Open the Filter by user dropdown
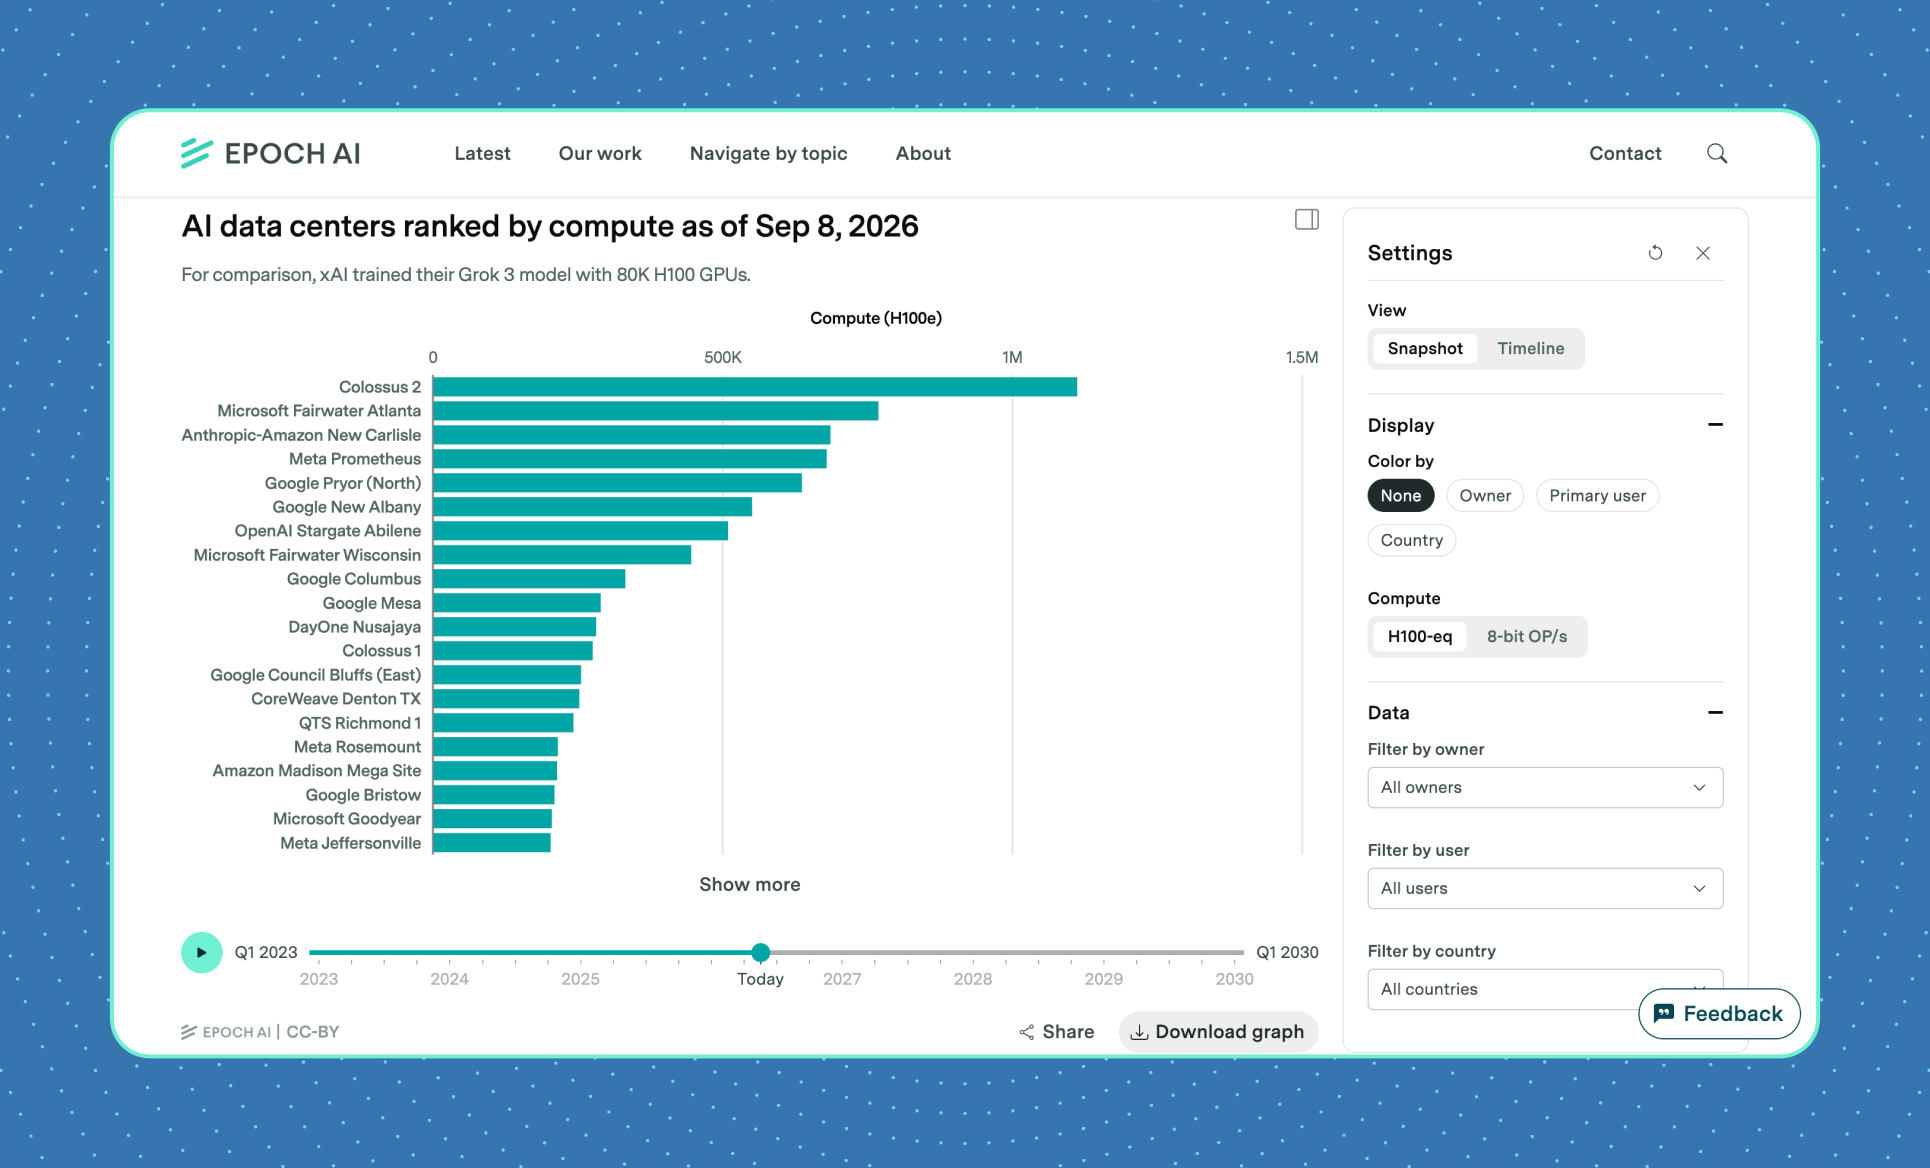Viewport: 1930px width, 1168px height. (1544, 888)
